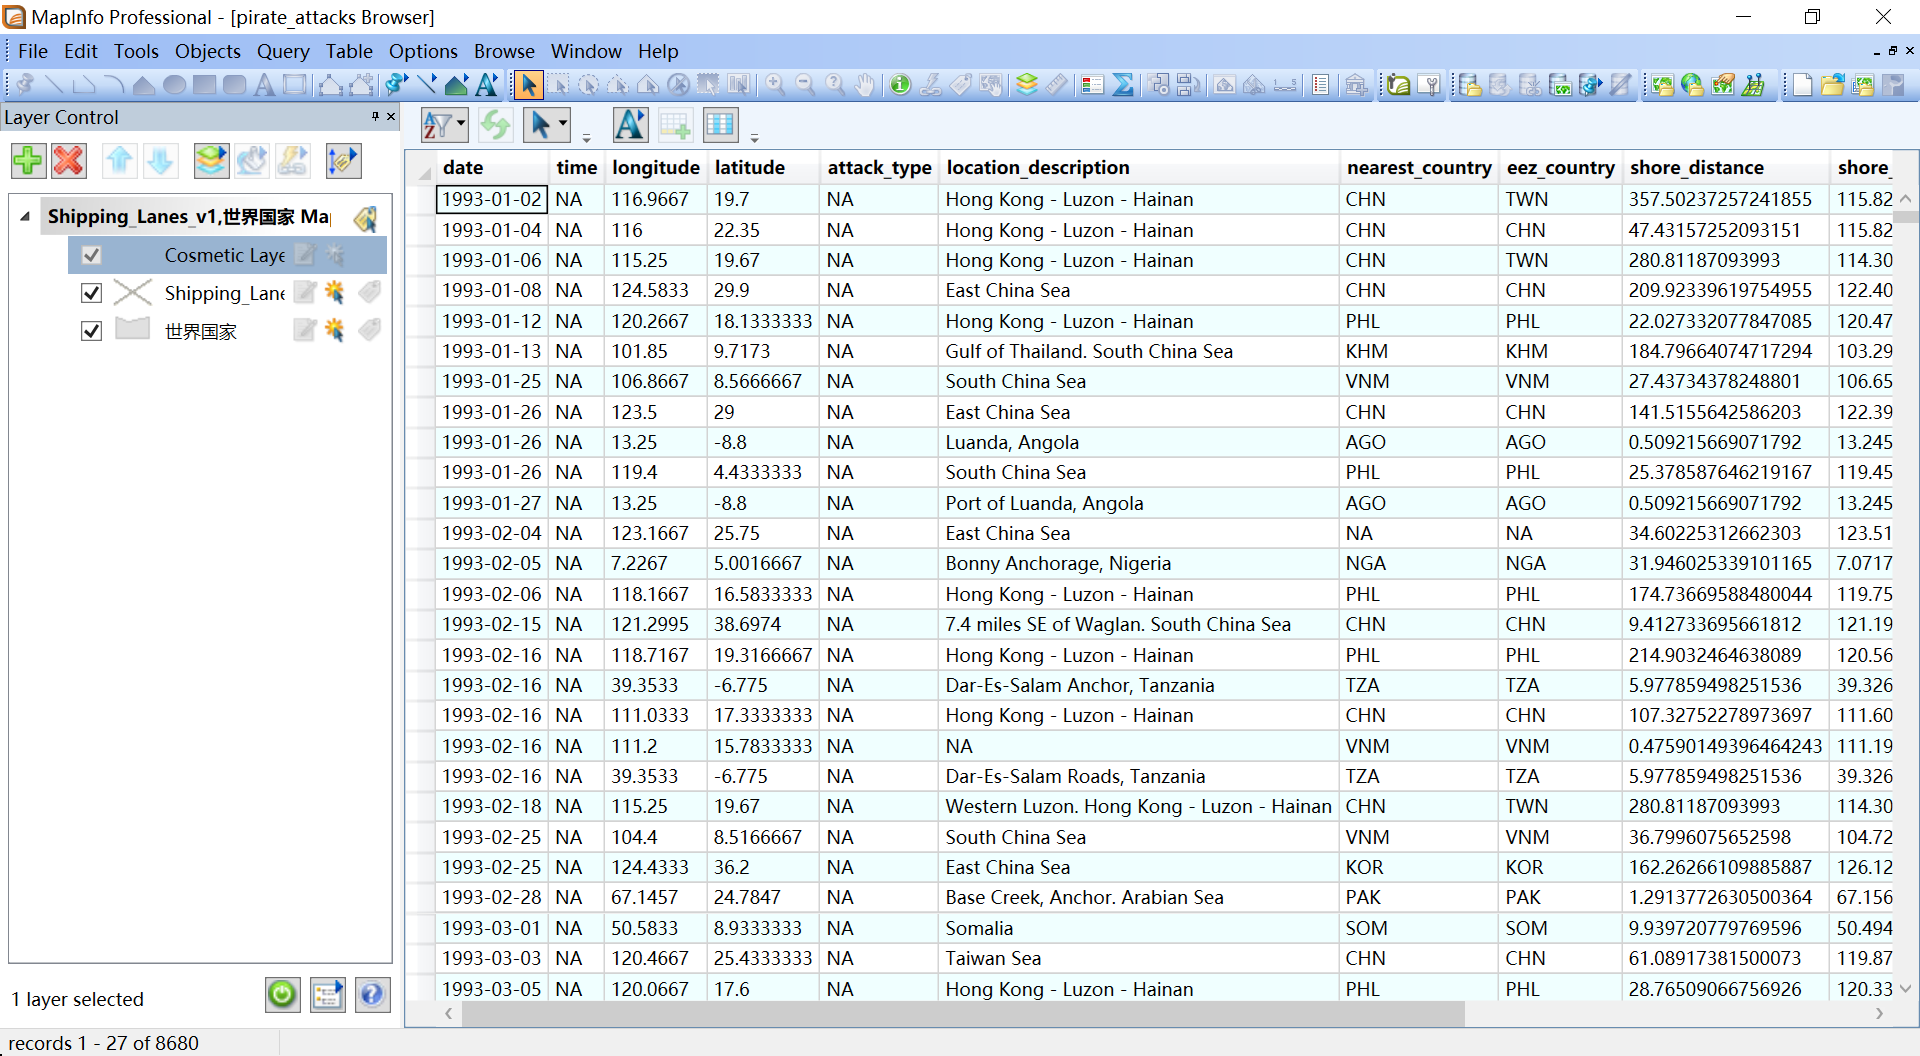This screenshot has width=1920, height=1056.
Task: Click the New document icon
Action: tap(1802, 85)
